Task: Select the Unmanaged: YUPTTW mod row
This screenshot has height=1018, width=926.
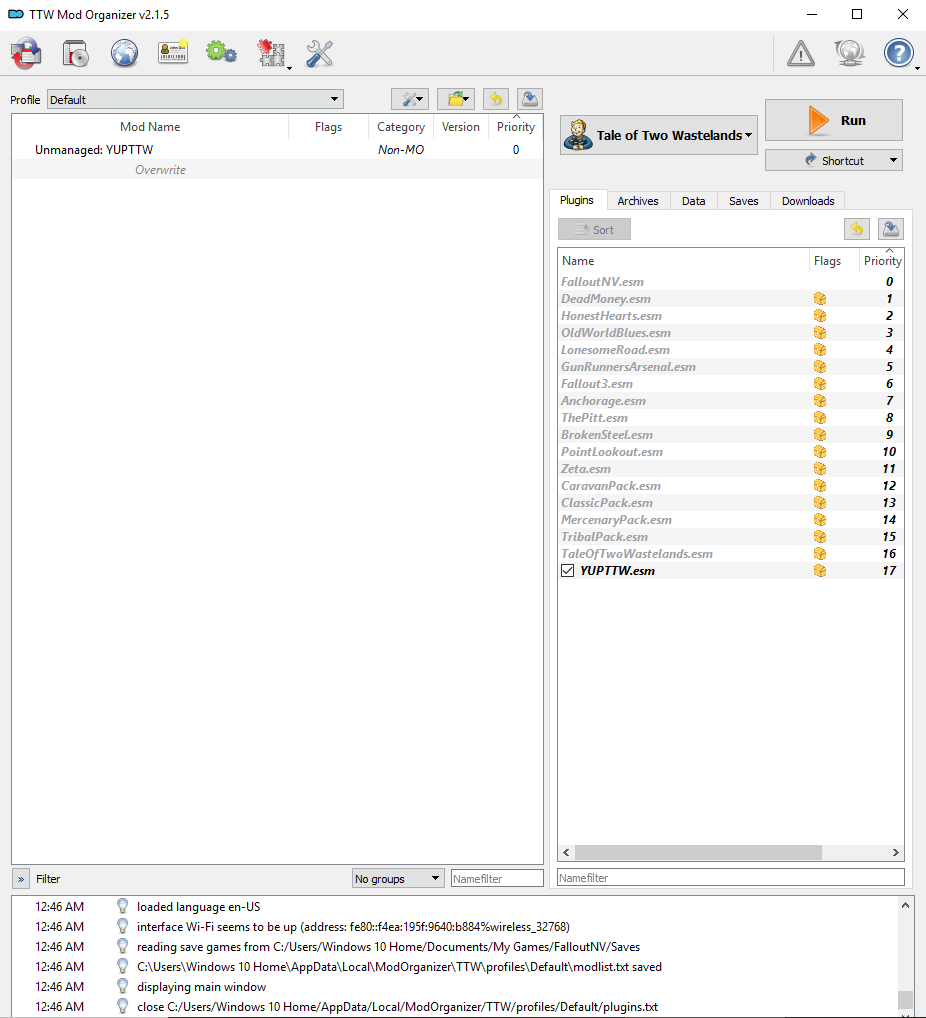Action: [277, 149]
